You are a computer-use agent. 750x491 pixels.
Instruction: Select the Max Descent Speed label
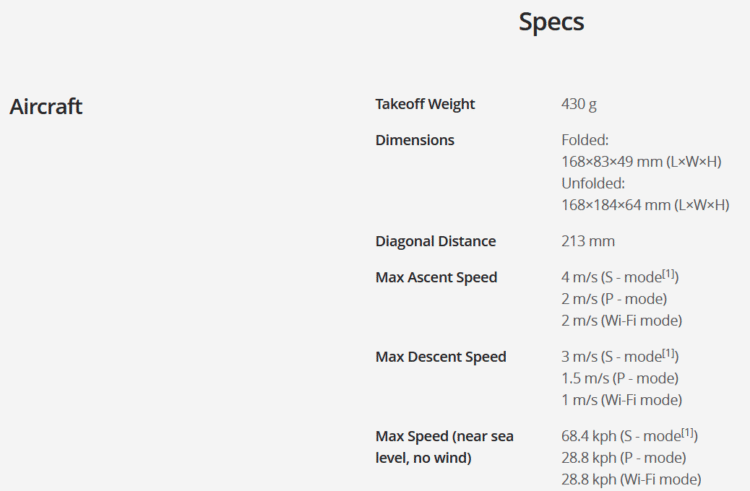click(441, 357)
